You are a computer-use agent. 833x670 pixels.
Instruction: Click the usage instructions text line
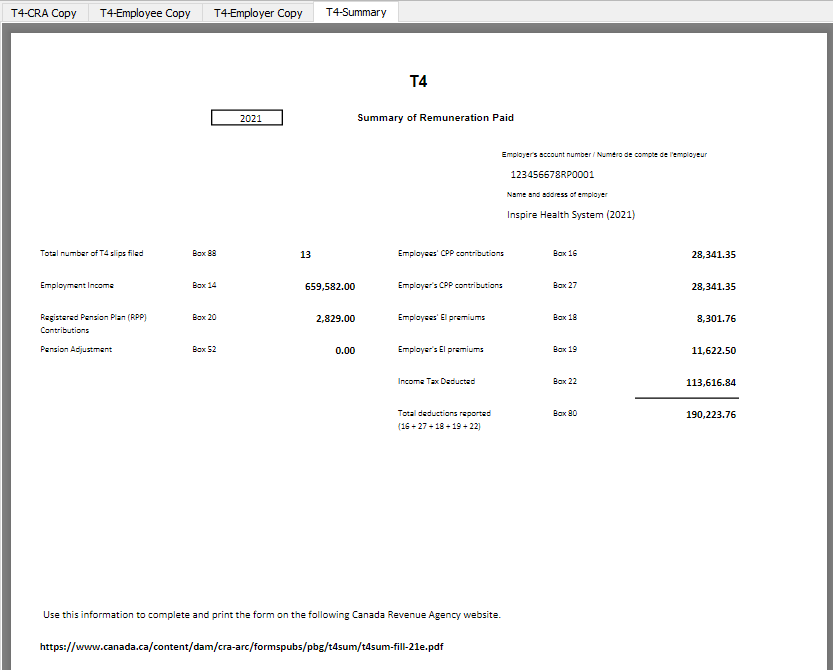tap(271, 614)
